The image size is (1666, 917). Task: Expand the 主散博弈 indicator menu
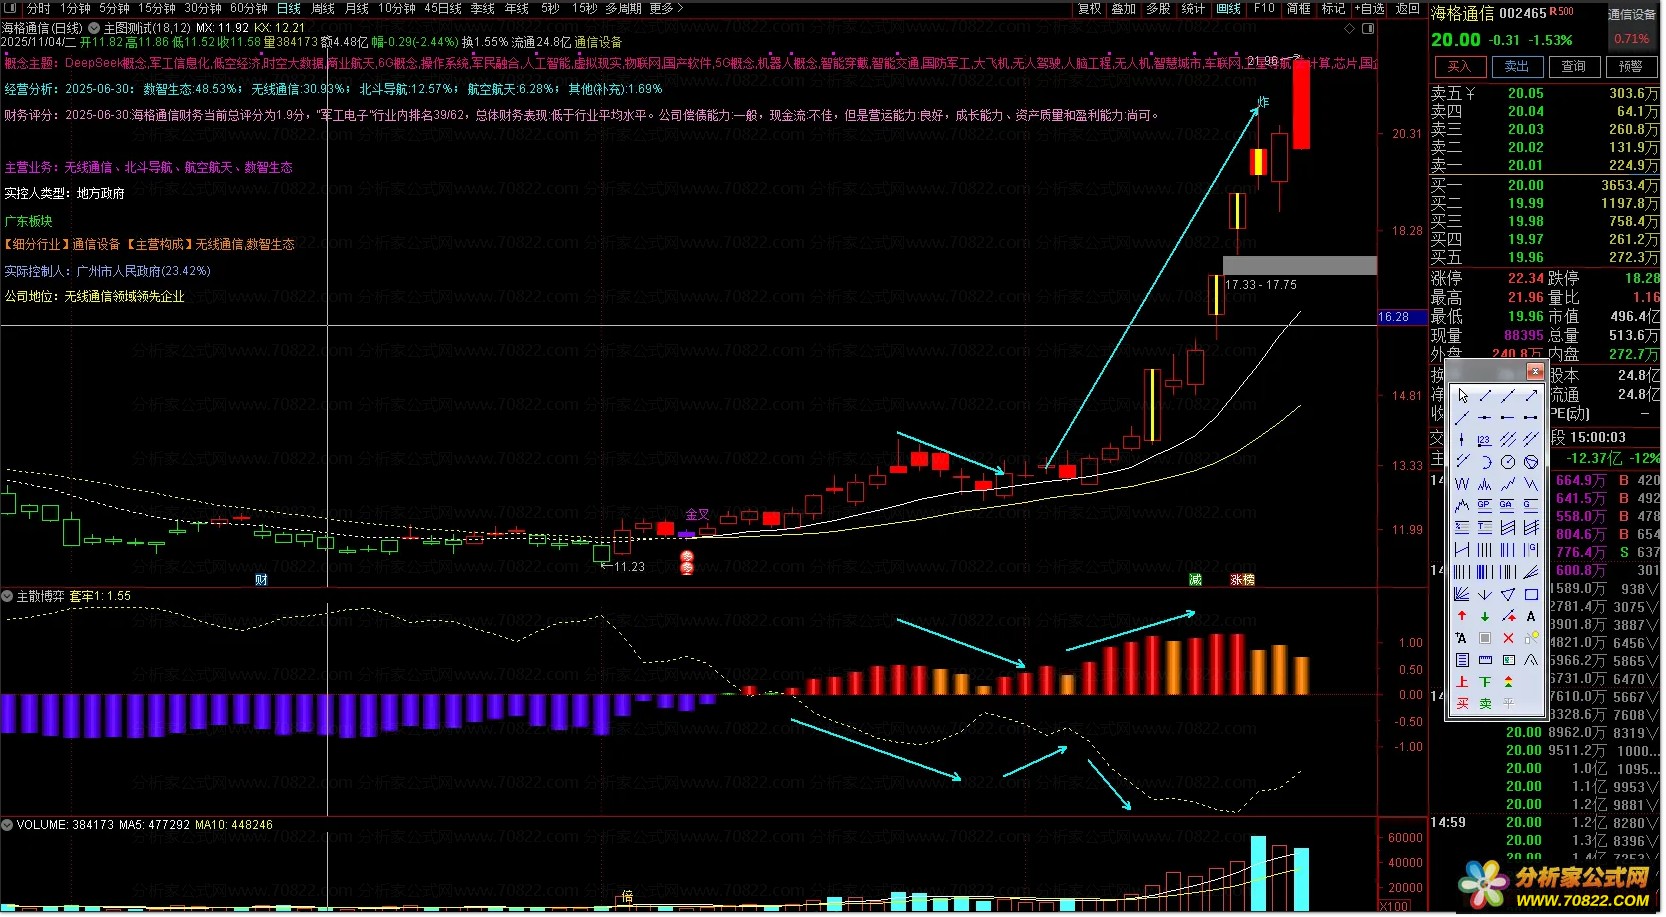click(x=7, y=596)
